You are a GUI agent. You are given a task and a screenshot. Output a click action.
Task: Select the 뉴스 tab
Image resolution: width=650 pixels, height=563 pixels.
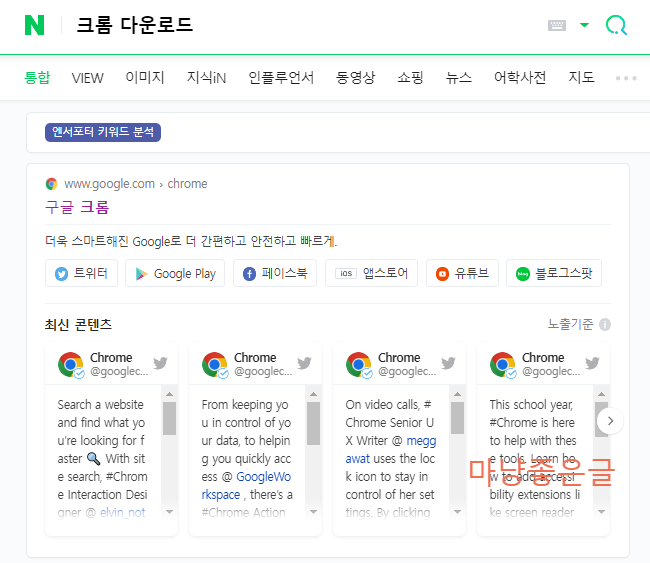458,78
